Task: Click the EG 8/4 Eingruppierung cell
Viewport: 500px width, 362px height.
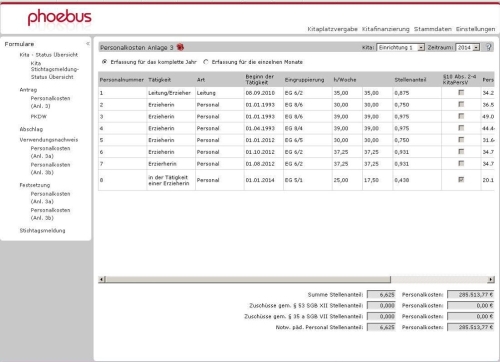Action: (x=308, y=128)
